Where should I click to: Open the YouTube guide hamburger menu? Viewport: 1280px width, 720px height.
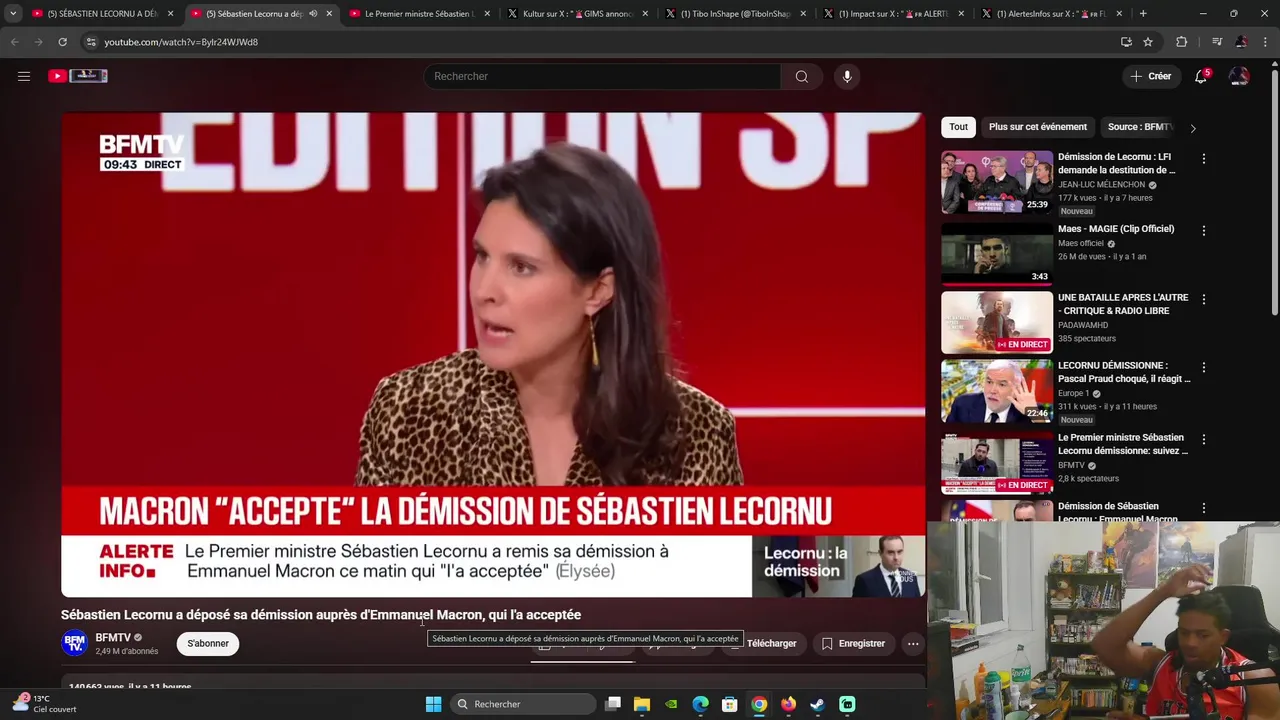click(24, 76)
